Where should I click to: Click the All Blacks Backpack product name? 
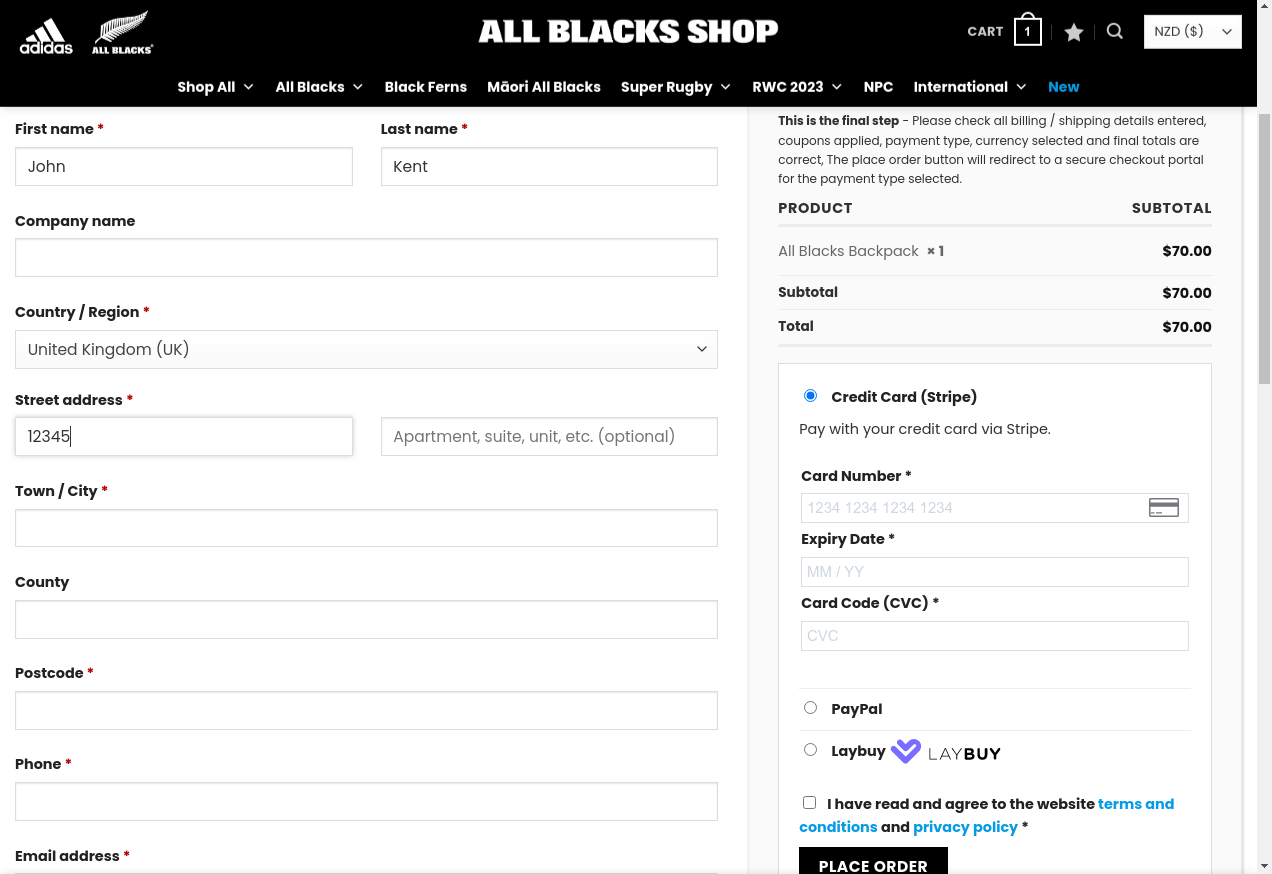pyautogui.click(x=848, y=251)
